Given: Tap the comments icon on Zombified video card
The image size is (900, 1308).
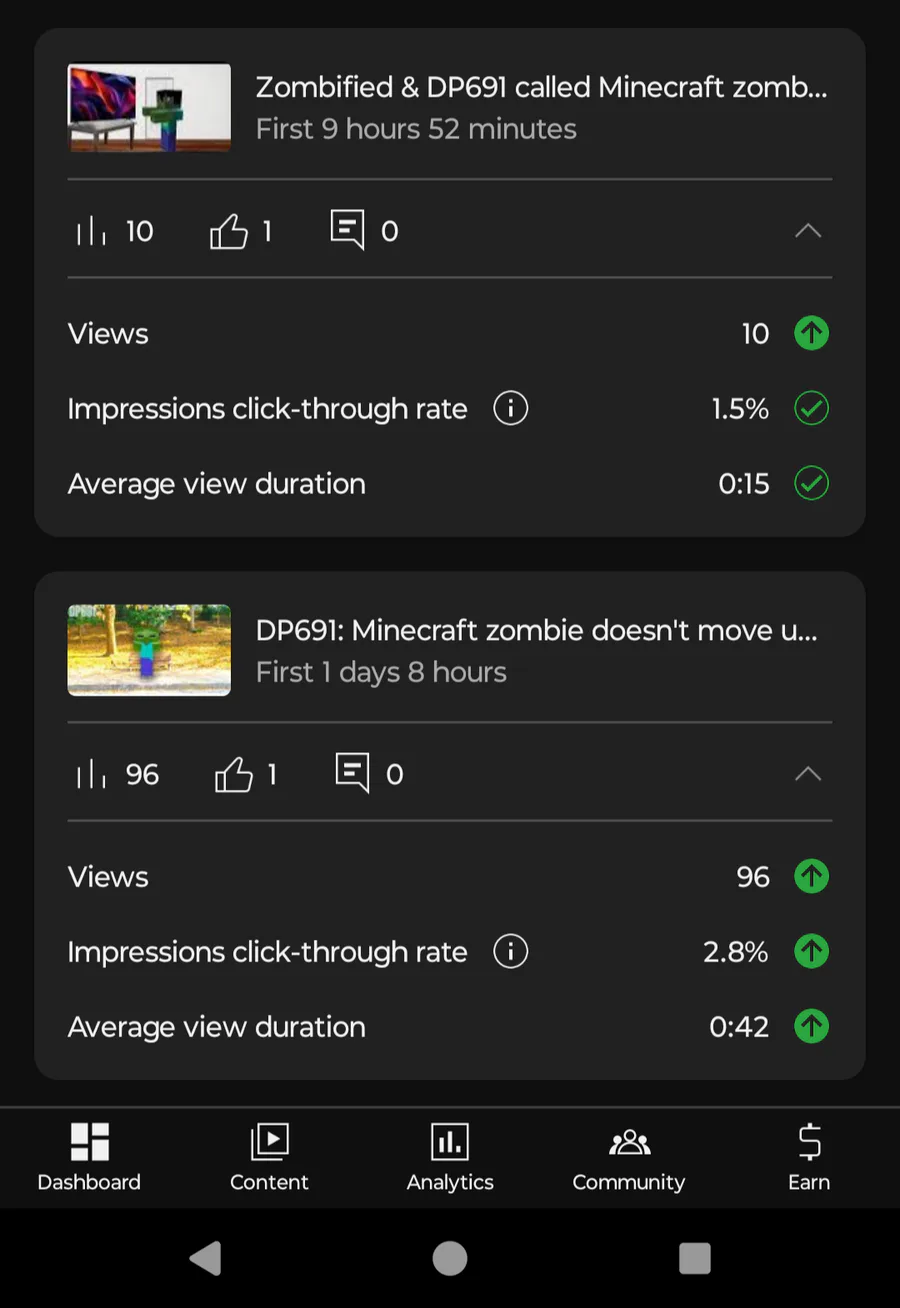Looking at the screenshot, I should (x=347, y=230).
